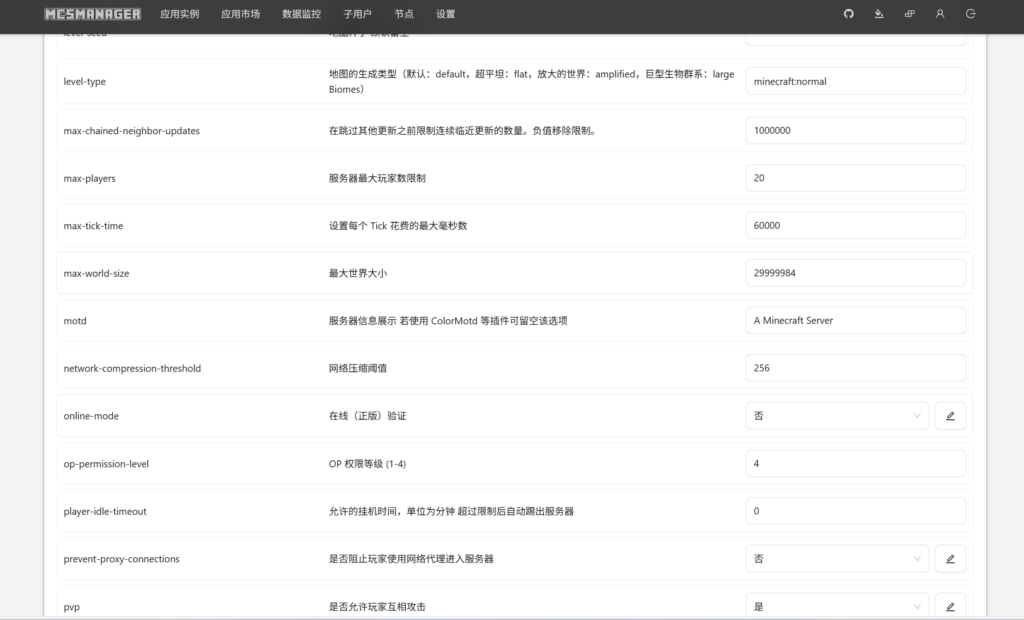Switch to 数据监控 page

pos(302,14)
